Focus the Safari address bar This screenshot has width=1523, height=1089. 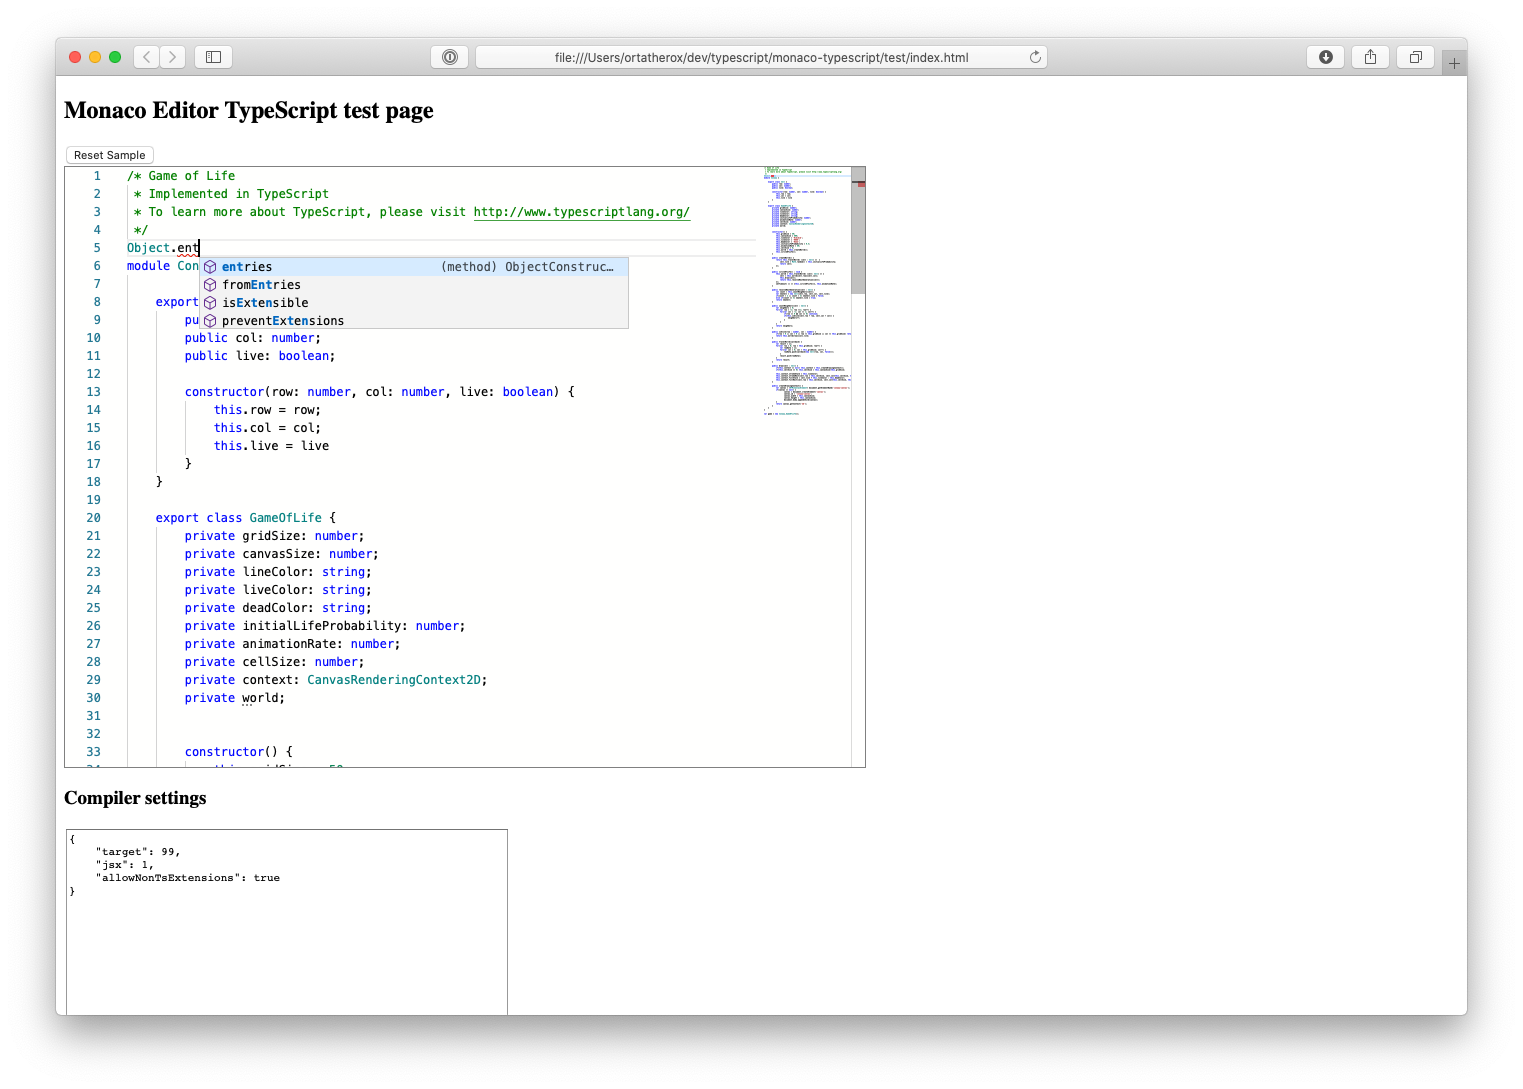pyautogui.click(x=761, y=57)
